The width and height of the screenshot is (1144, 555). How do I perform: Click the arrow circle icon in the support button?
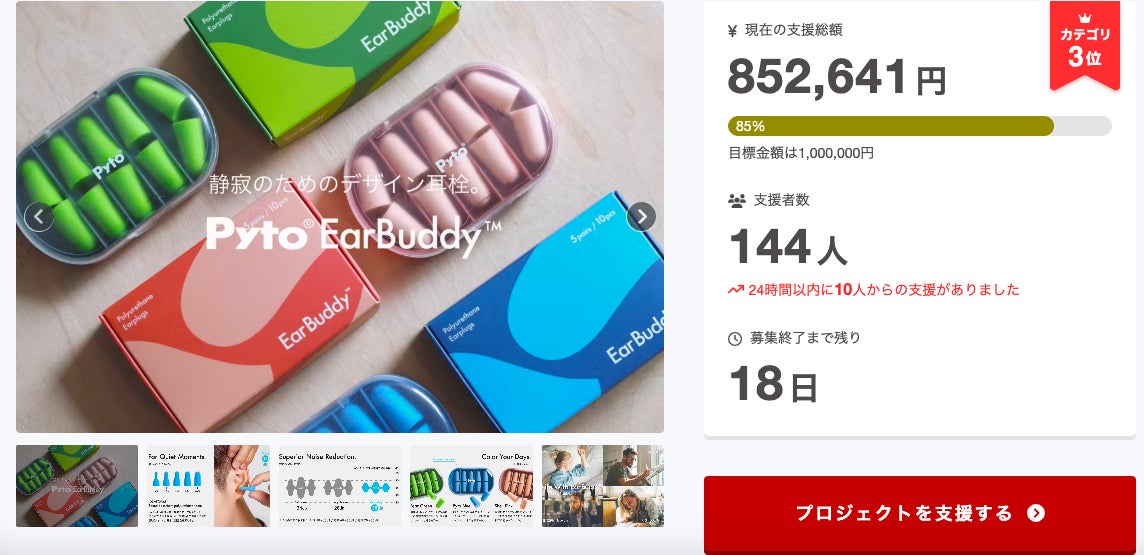1035,513
